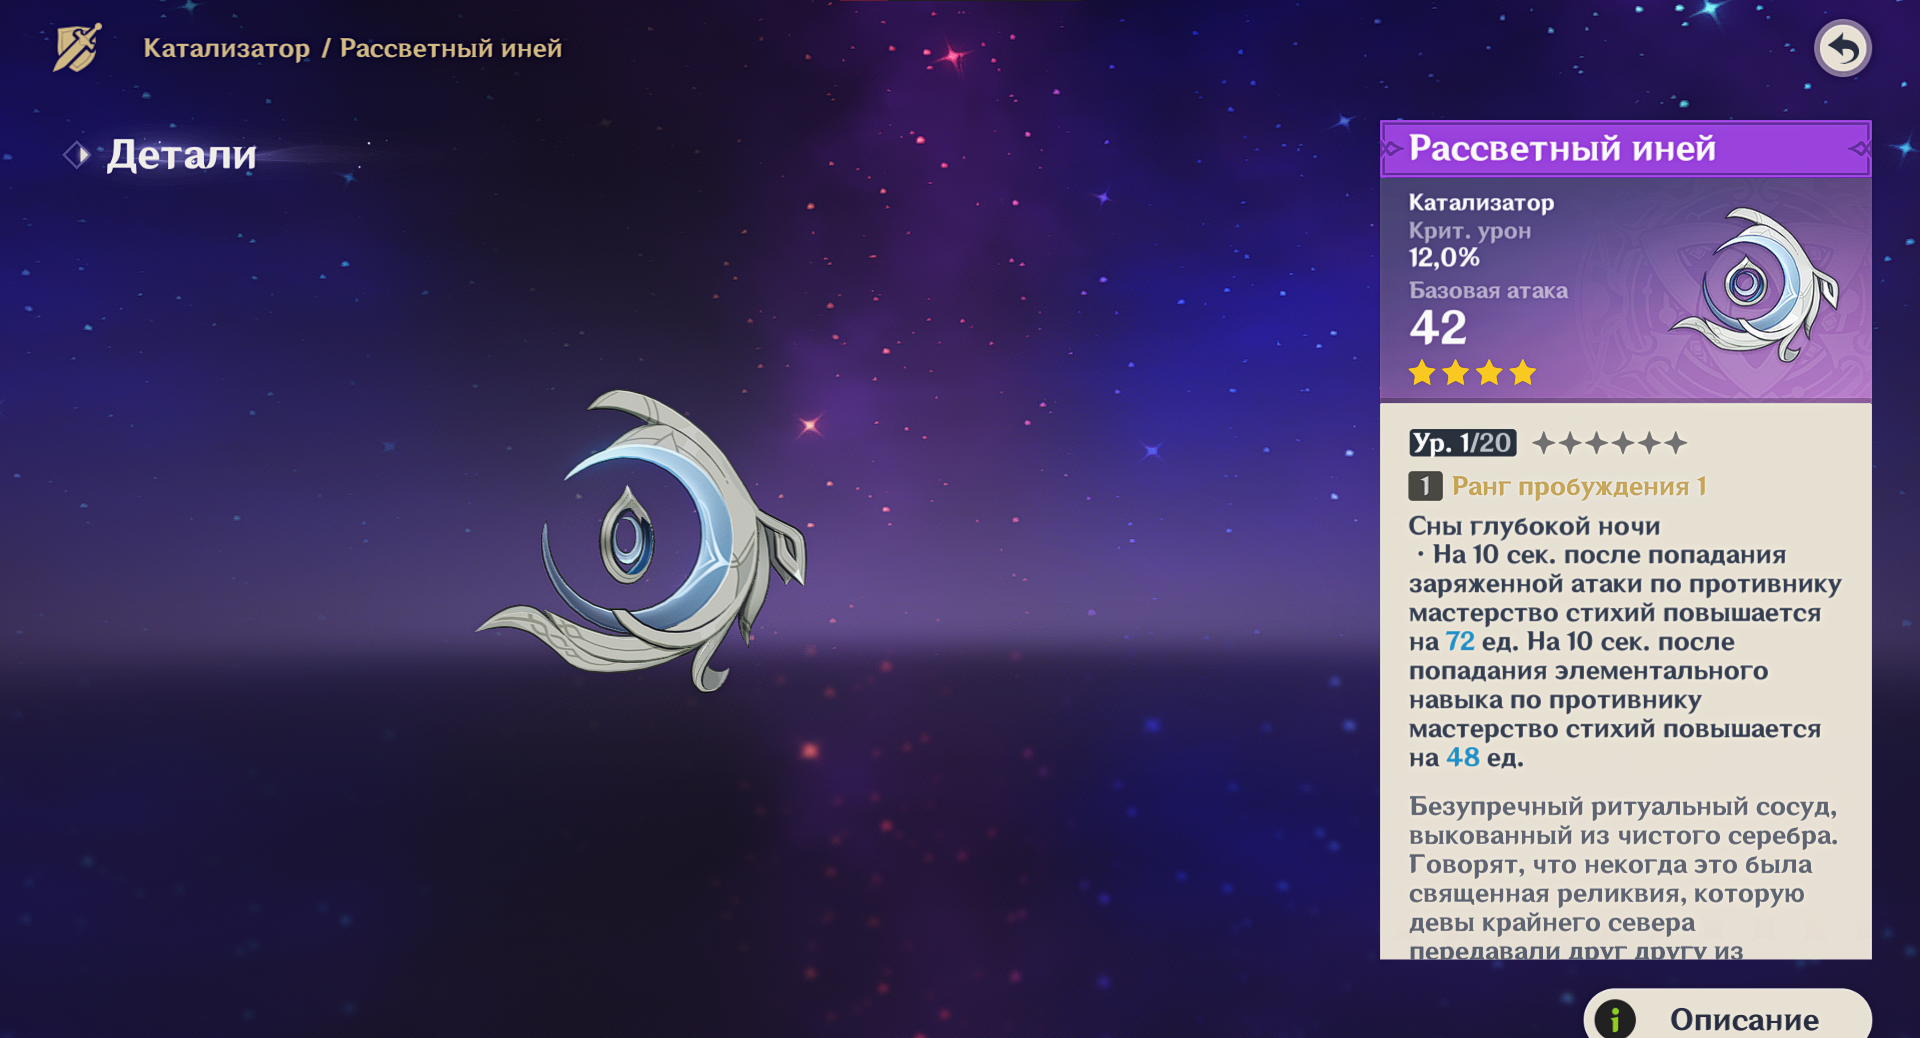Image resolution: width=1920 pixels, height=1038 pixels.
Task: Click the blue 48 value in description
Action: click(1463, 758)
